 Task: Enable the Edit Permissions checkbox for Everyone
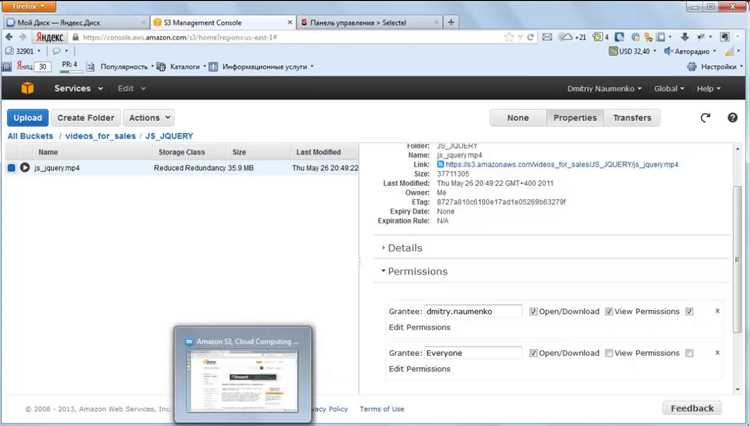(x=689, y=353)
